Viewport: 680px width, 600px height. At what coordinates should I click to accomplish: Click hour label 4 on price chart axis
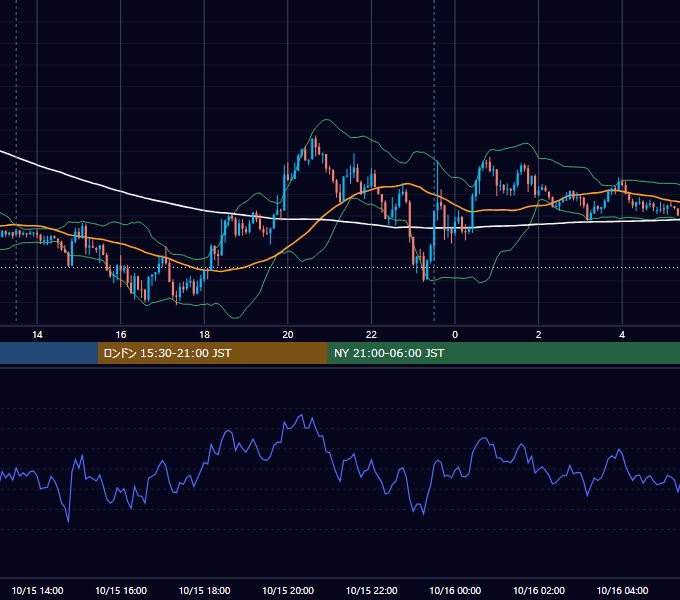(x=622, y=335)
